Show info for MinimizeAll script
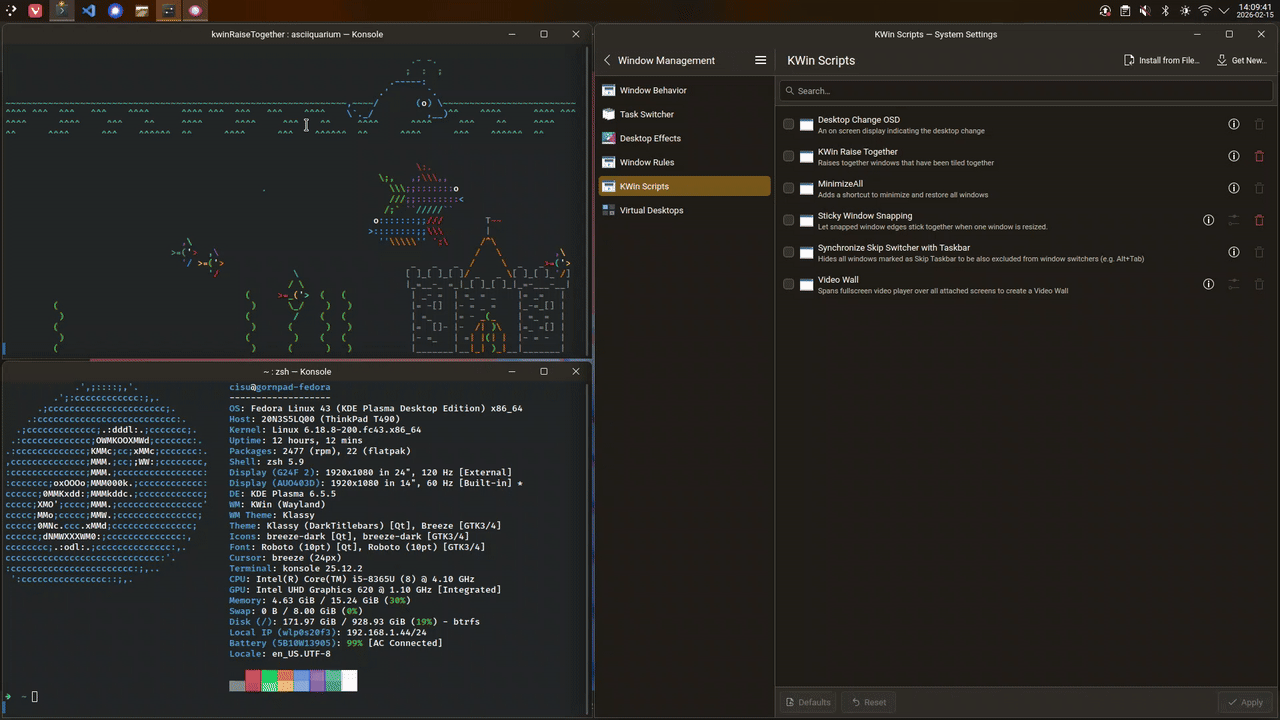 pos(1233,188)
